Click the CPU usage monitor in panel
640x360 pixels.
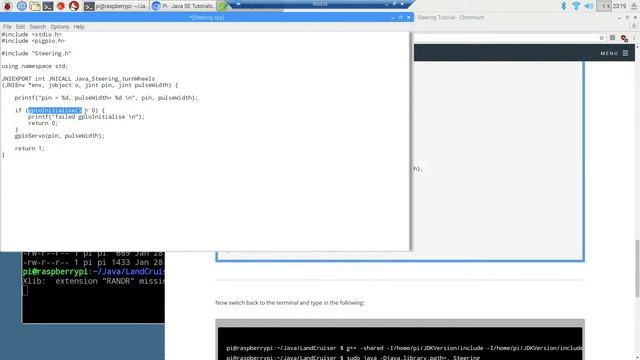pos(604,6)
